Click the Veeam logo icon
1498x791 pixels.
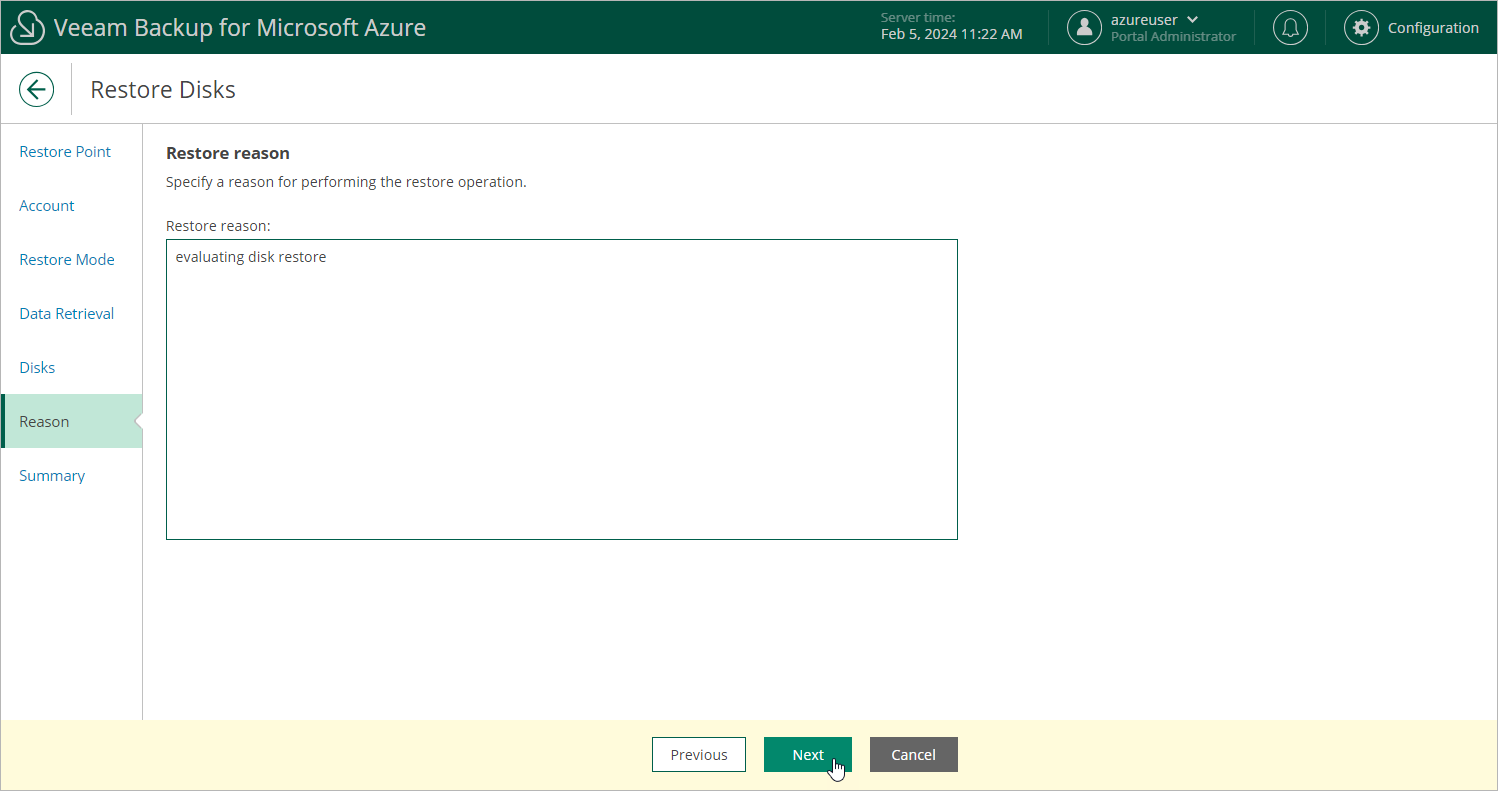[x=28, y=28]
